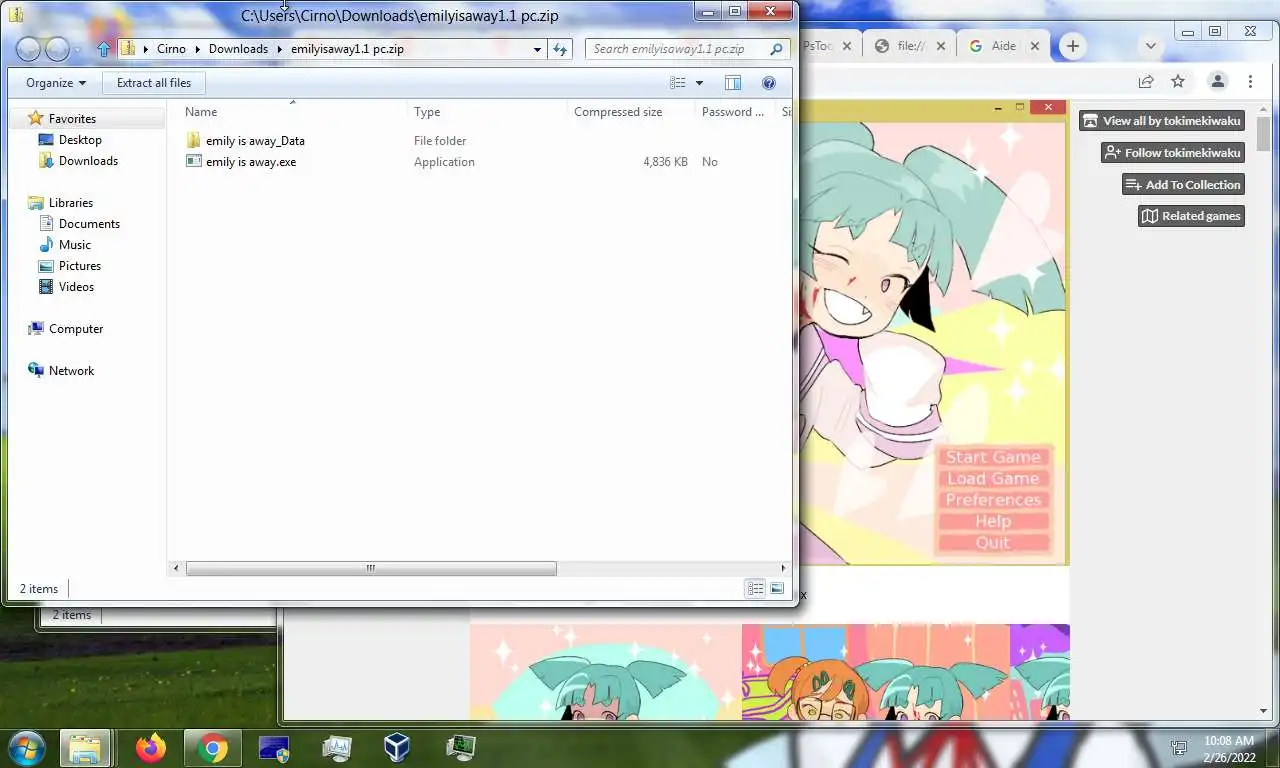This screenshot has height=768, width=1280.
Task: Close the PsToo tab
Action: tap(847, 46)
